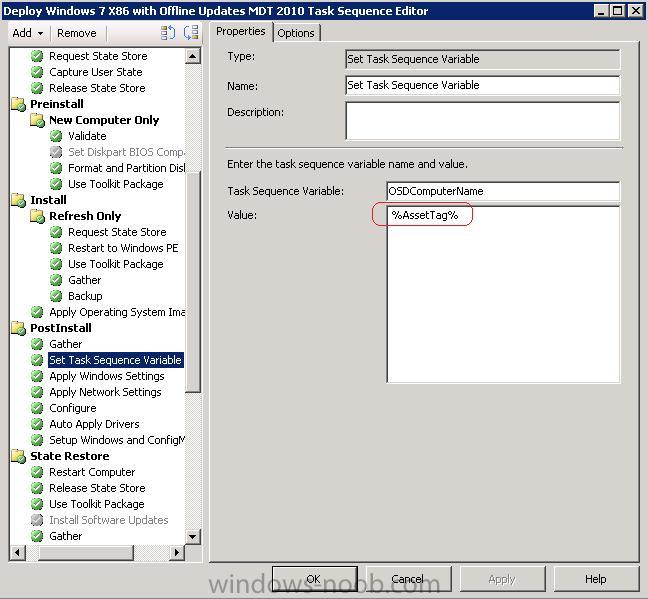Select the Use Toolkit Package step under New Computer Only
Image resolution: width=648 pixels, height=599 pixels.
coord(115,184)
